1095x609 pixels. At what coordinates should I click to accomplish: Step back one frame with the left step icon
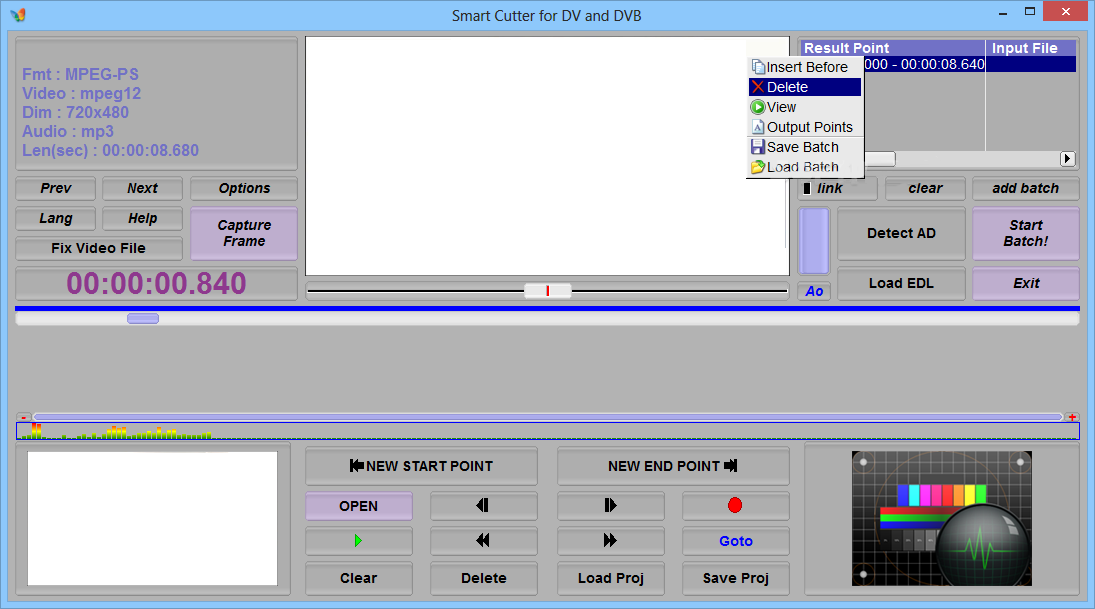(483, 505)
